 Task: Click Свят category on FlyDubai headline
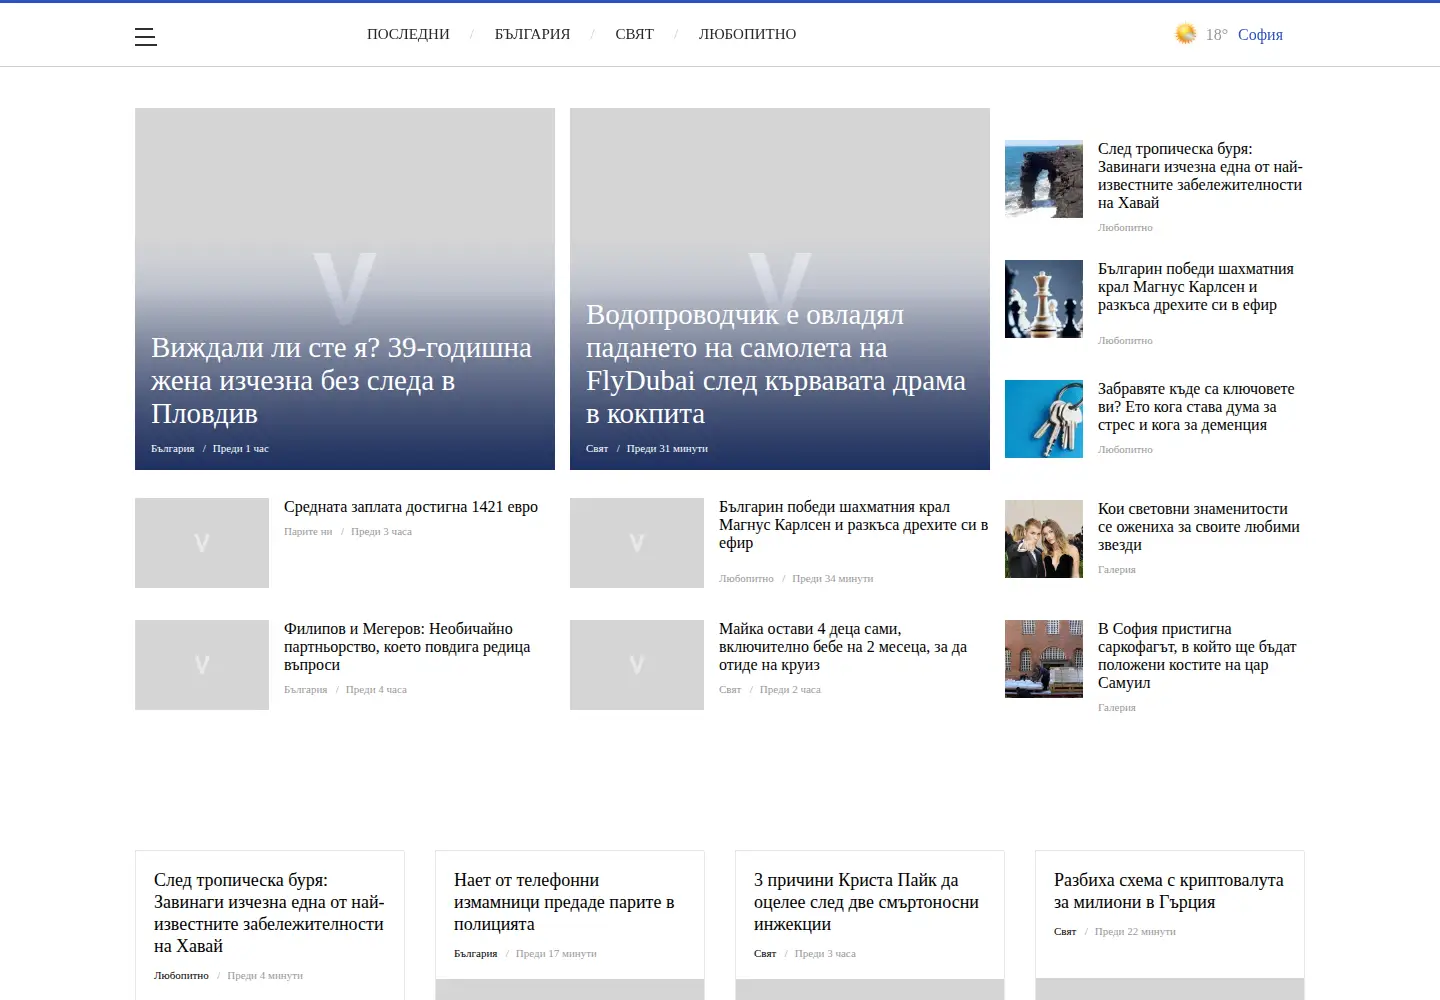pos(597,449)
